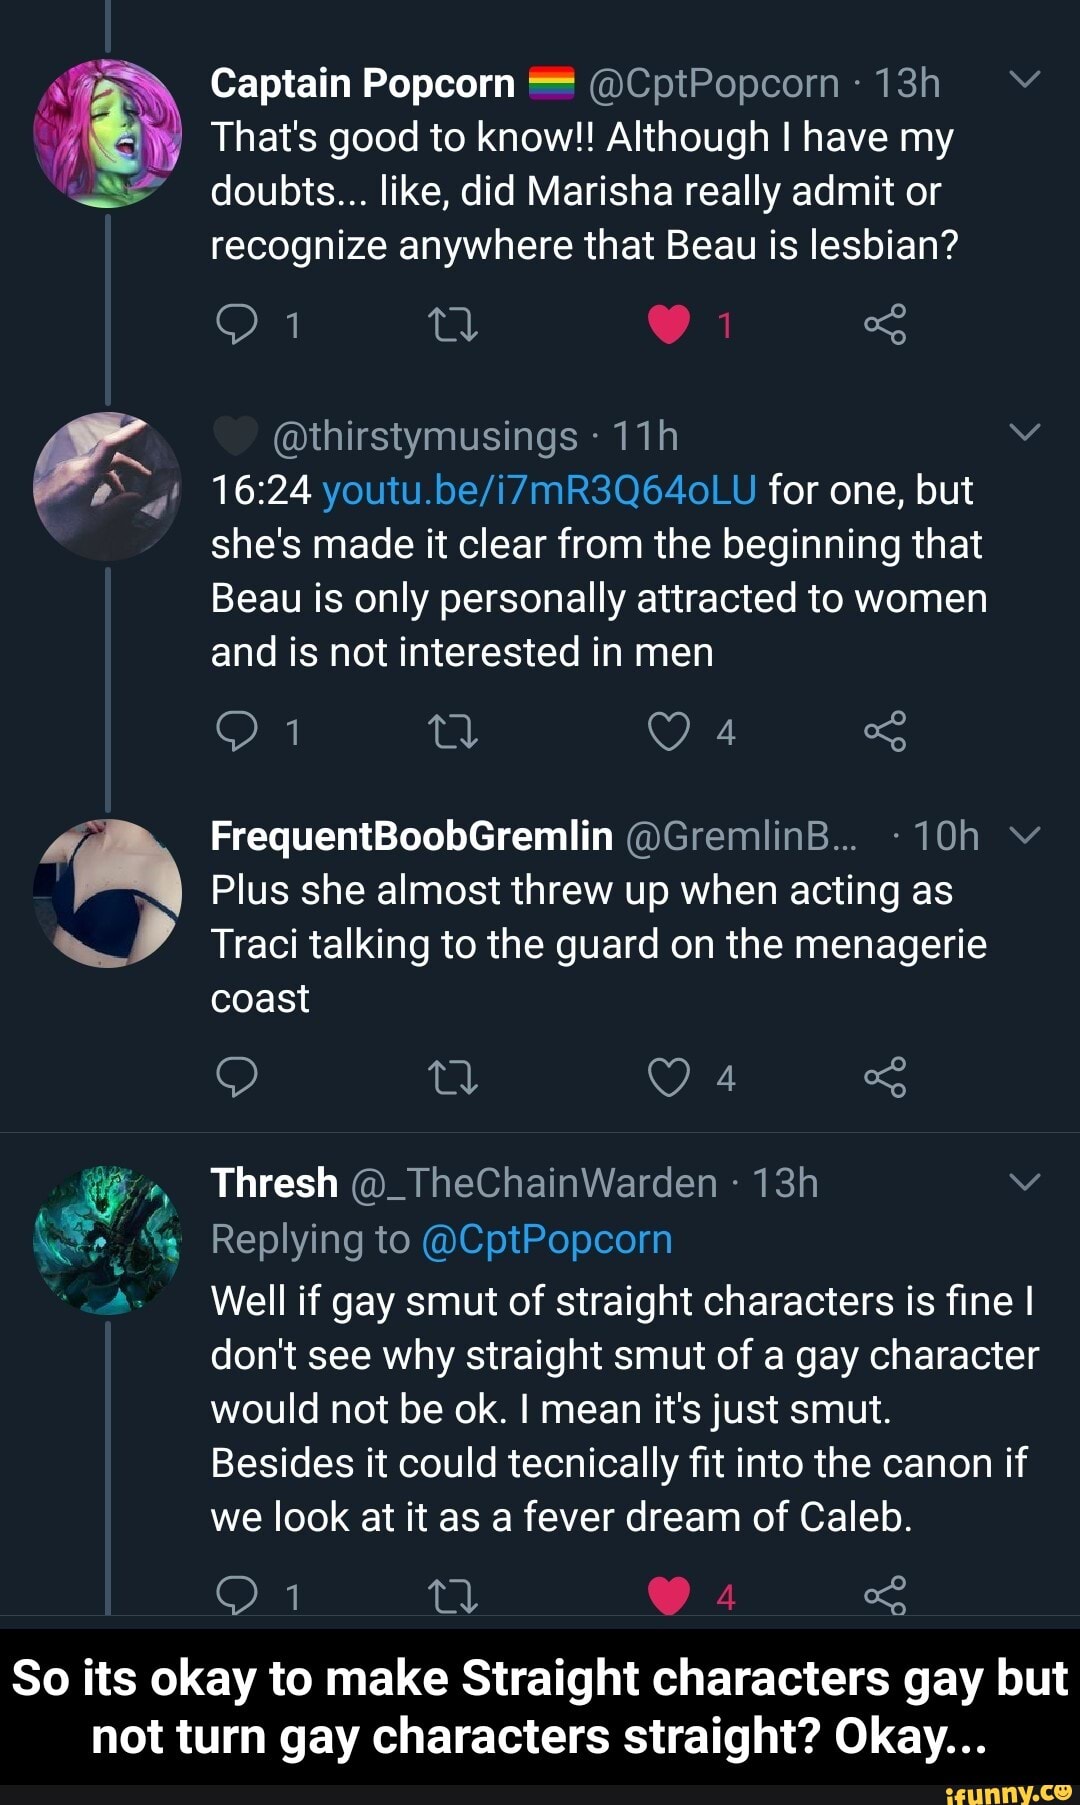
Task: Reply to the thirstymusings tweet
Action: tap(237, 732)
